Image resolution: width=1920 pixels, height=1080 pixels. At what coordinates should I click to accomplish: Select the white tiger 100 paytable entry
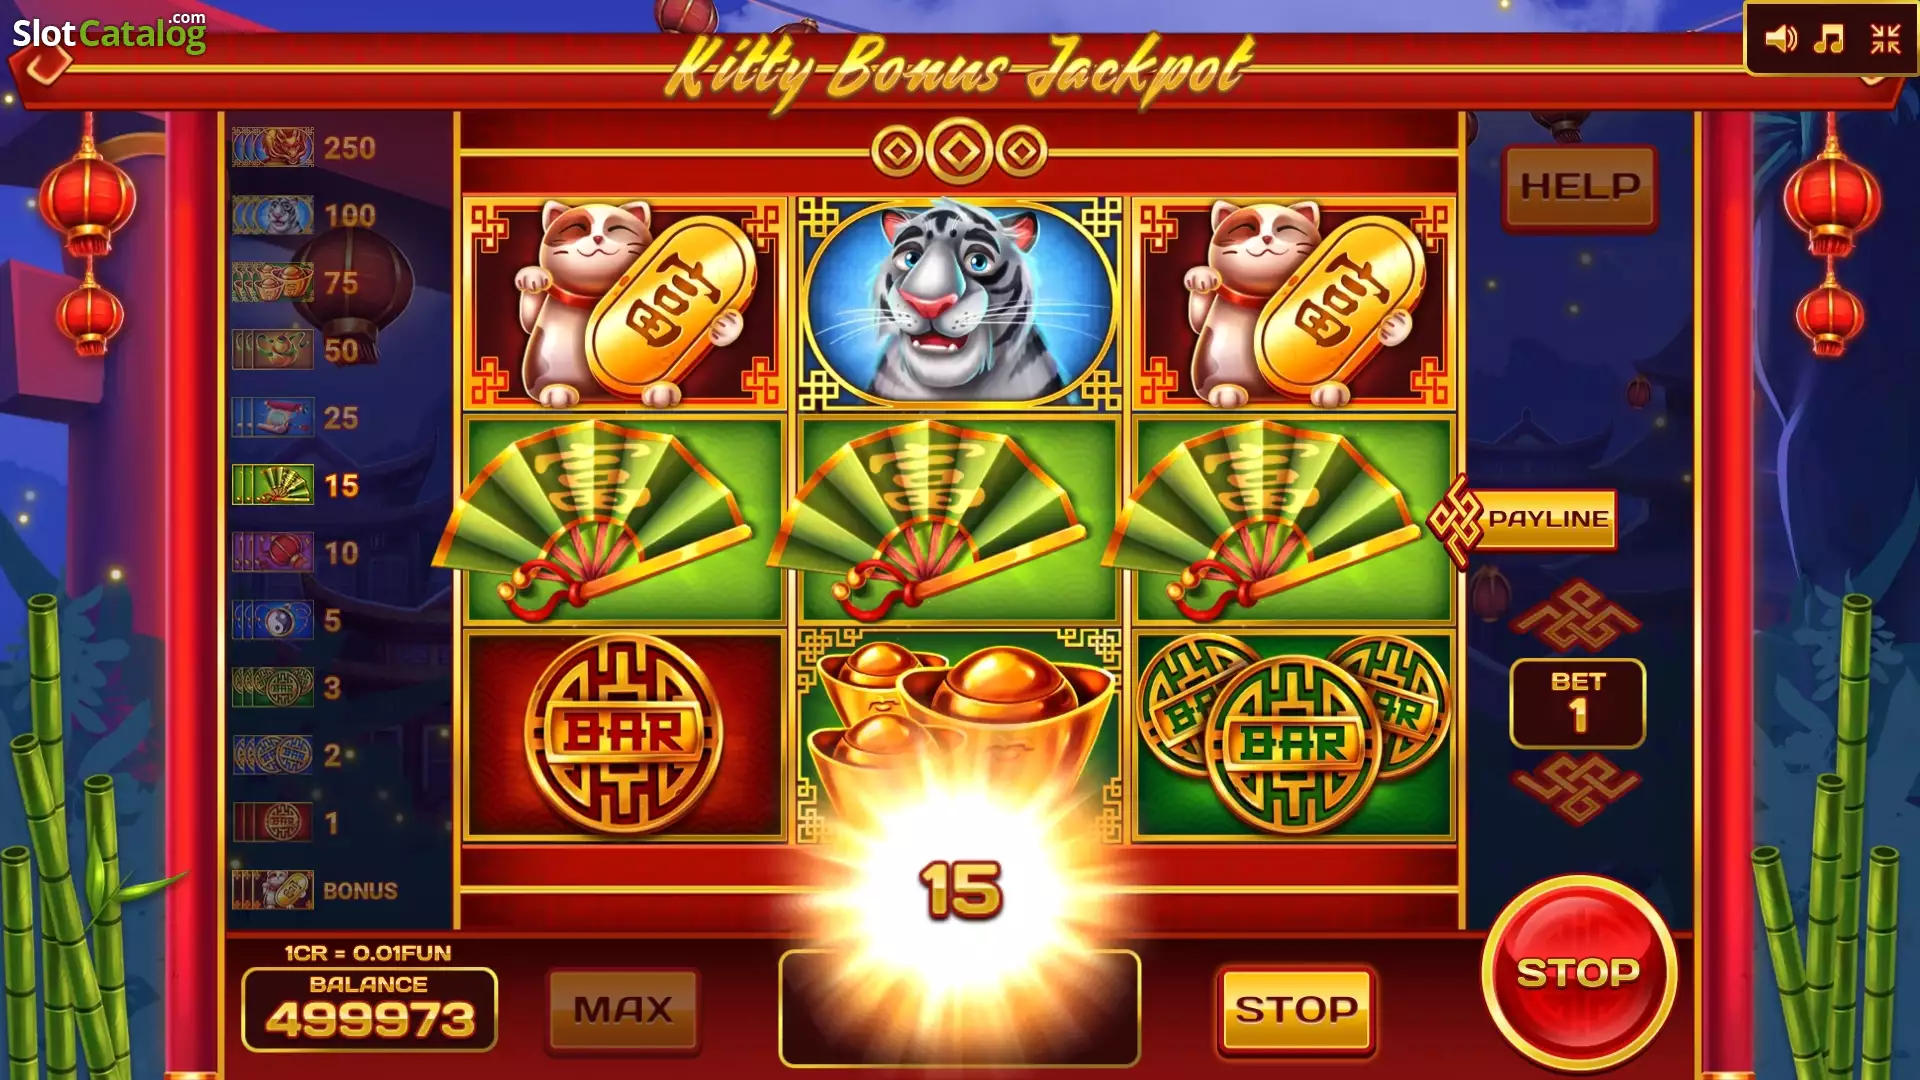[305, 215]
